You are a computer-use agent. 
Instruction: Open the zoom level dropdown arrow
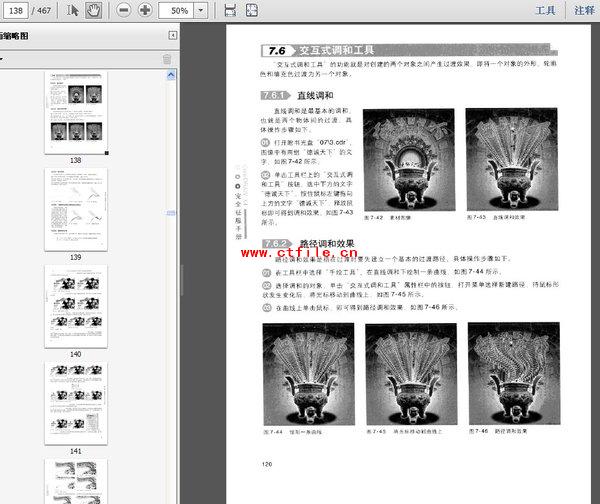tap(202, 10)
